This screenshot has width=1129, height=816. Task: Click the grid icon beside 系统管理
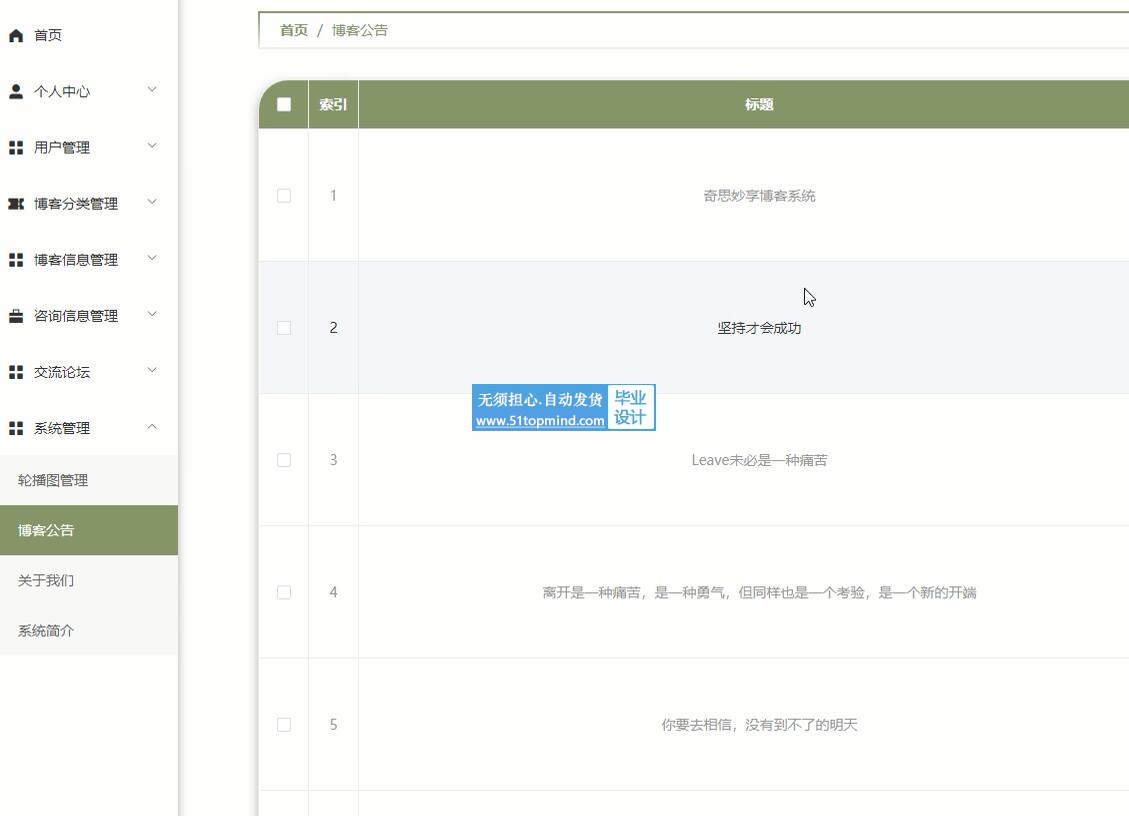click(x=16, y=428)
